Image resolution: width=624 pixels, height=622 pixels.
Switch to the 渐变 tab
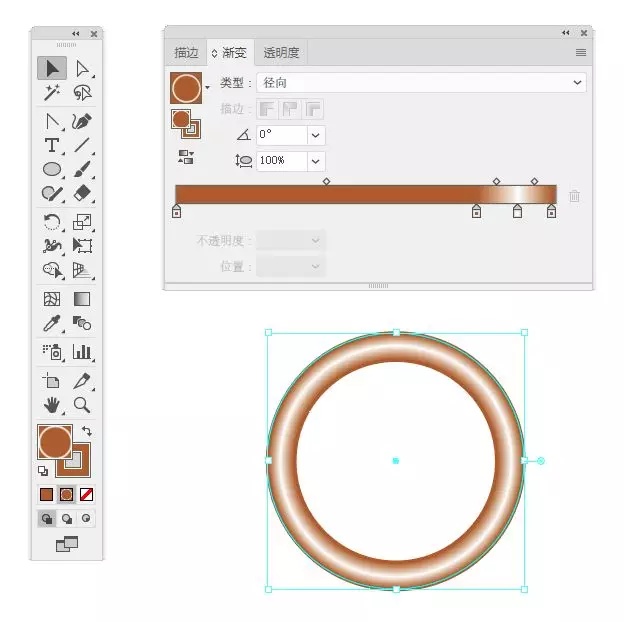pyautogui.click(x=231, y=53)
